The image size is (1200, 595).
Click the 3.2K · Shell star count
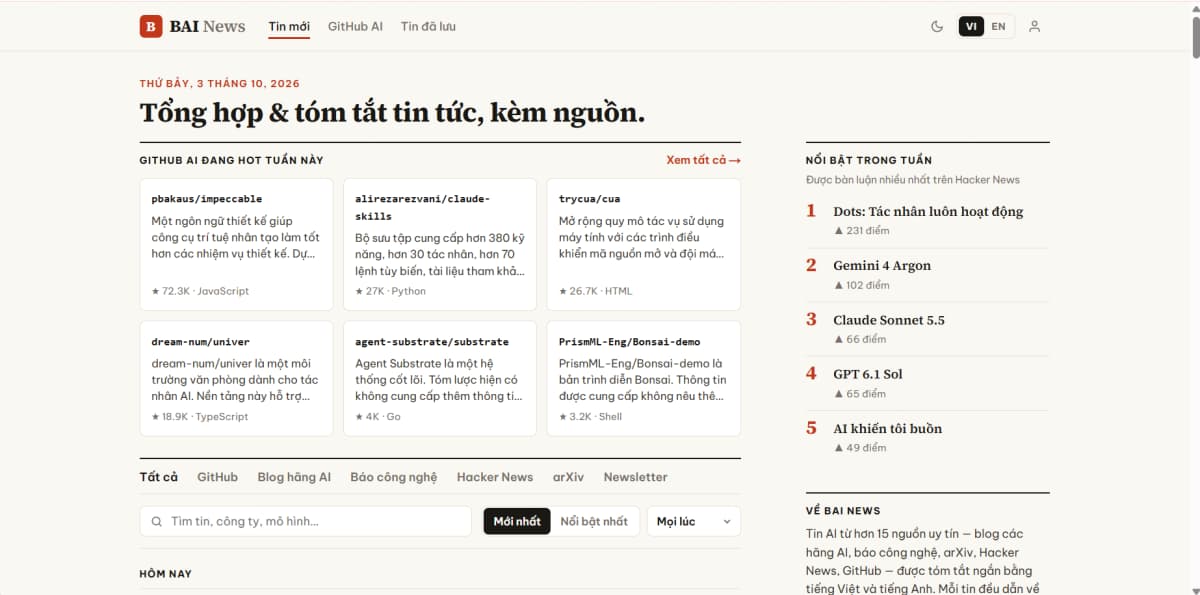point(590,416)
